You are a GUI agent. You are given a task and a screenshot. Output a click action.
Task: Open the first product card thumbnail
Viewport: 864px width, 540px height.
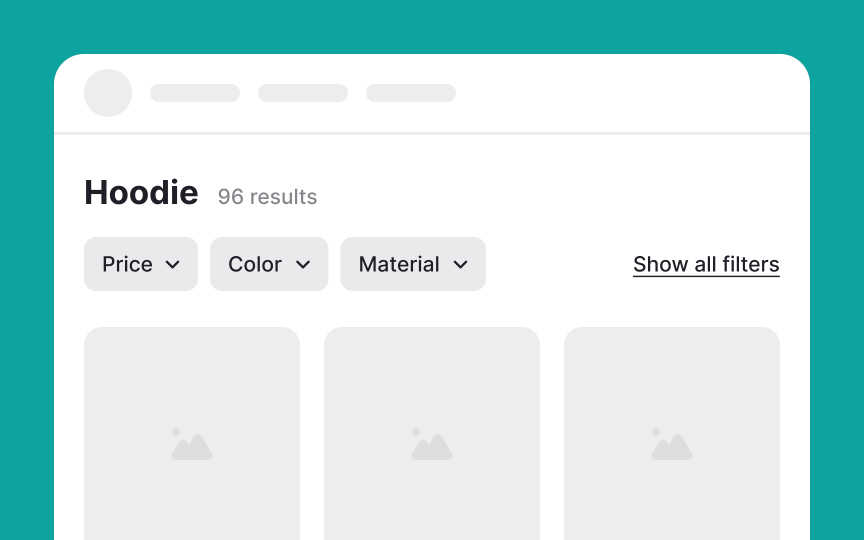192,434
